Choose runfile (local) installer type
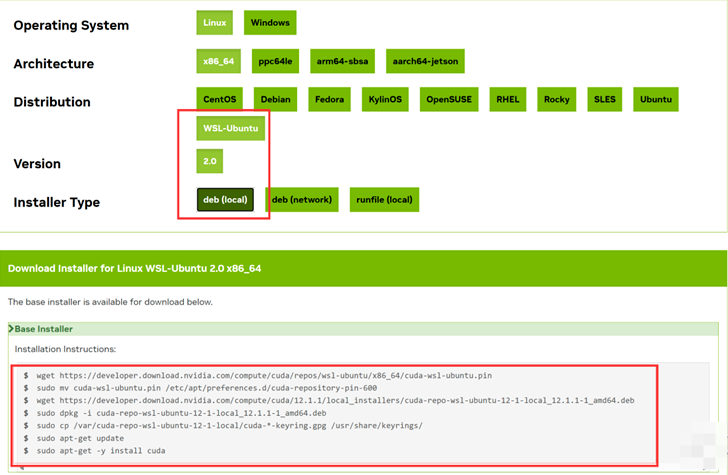Viewport: 728px width, 475px height. tap(384, 200)
